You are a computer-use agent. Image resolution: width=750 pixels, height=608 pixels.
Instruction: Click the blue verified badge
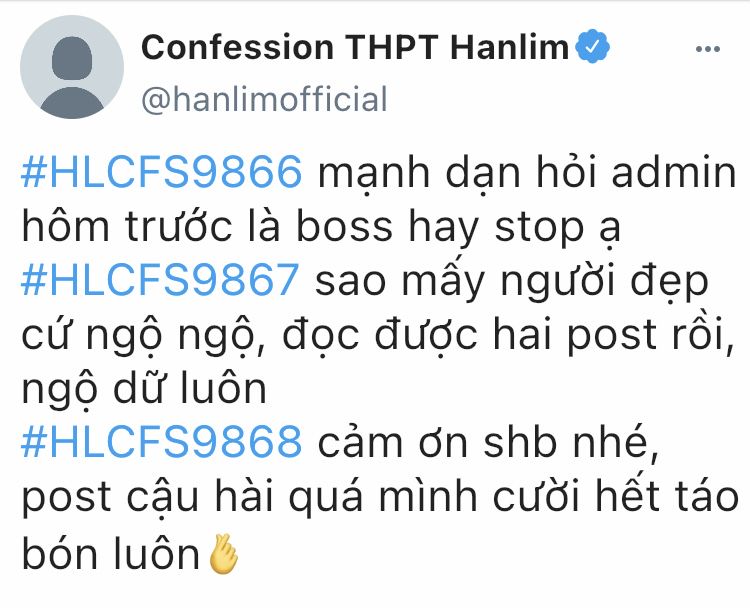pyautogui.click(x=592, y=46)
